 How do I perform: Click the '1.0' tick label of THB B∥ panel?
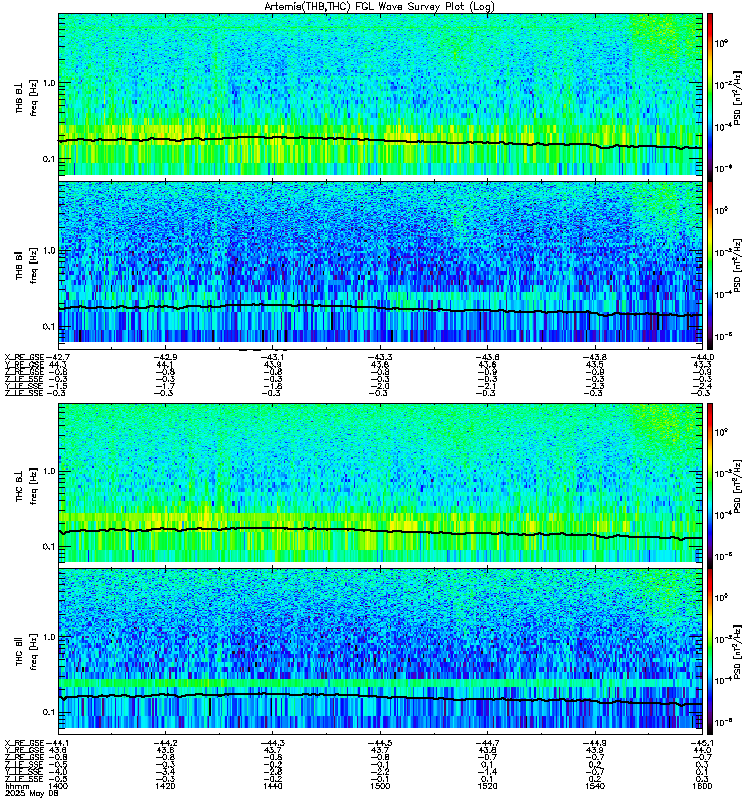(49, 251)
